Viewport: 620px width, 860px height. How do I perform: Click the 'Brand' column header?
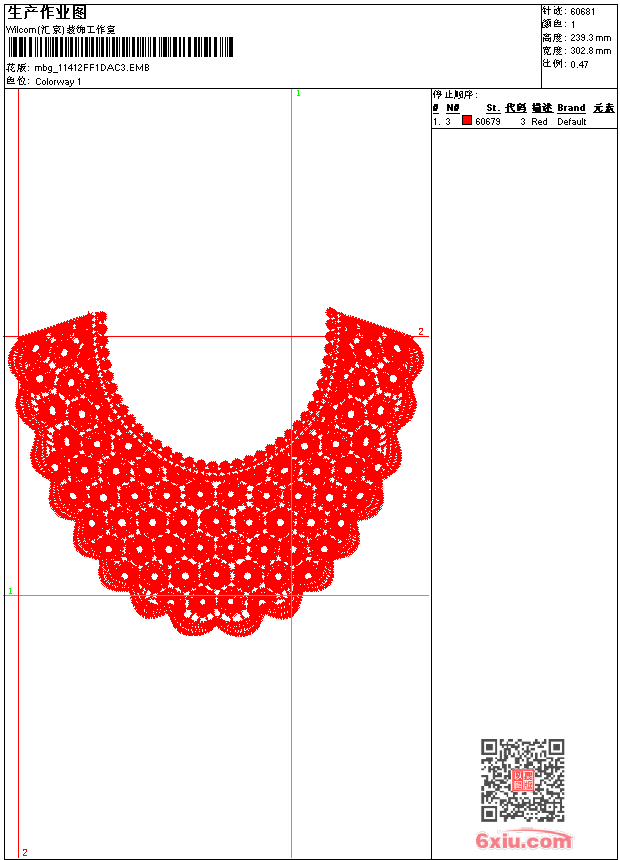(571, 108)
